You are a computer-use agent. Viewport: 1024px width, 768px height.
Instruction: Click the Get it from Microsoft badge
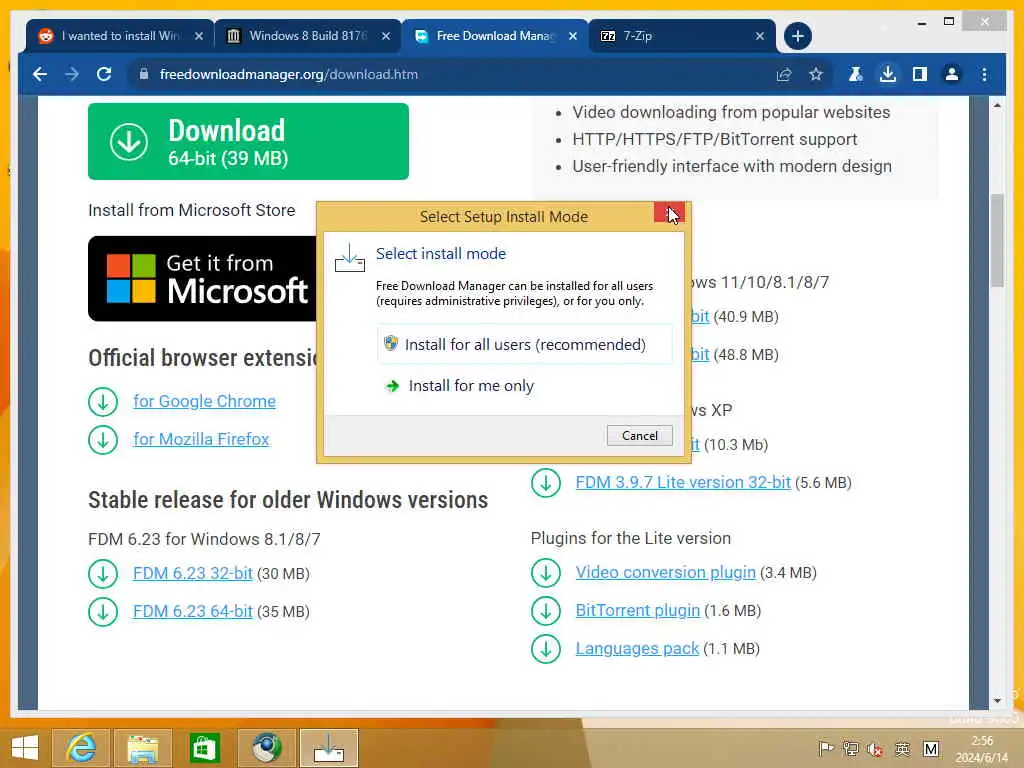202,278
